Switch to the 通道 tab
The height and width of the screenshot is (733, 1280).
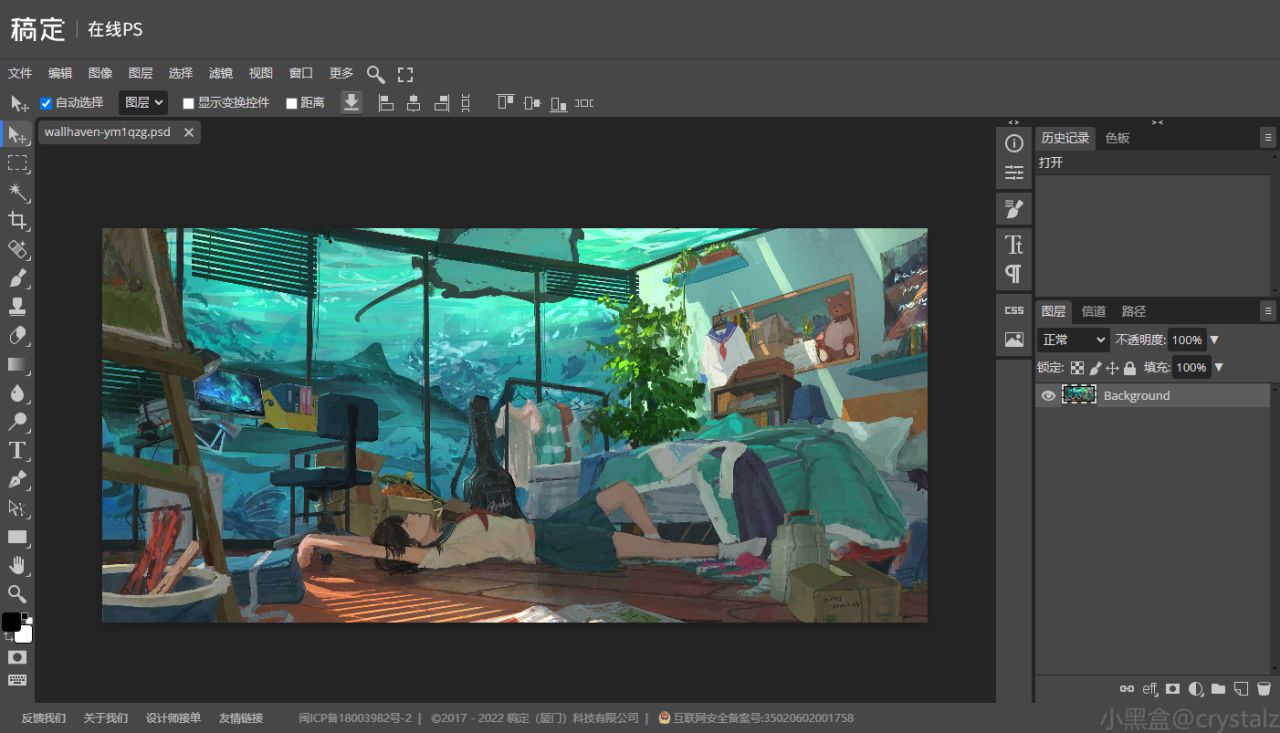click(x=1094, y=311)
